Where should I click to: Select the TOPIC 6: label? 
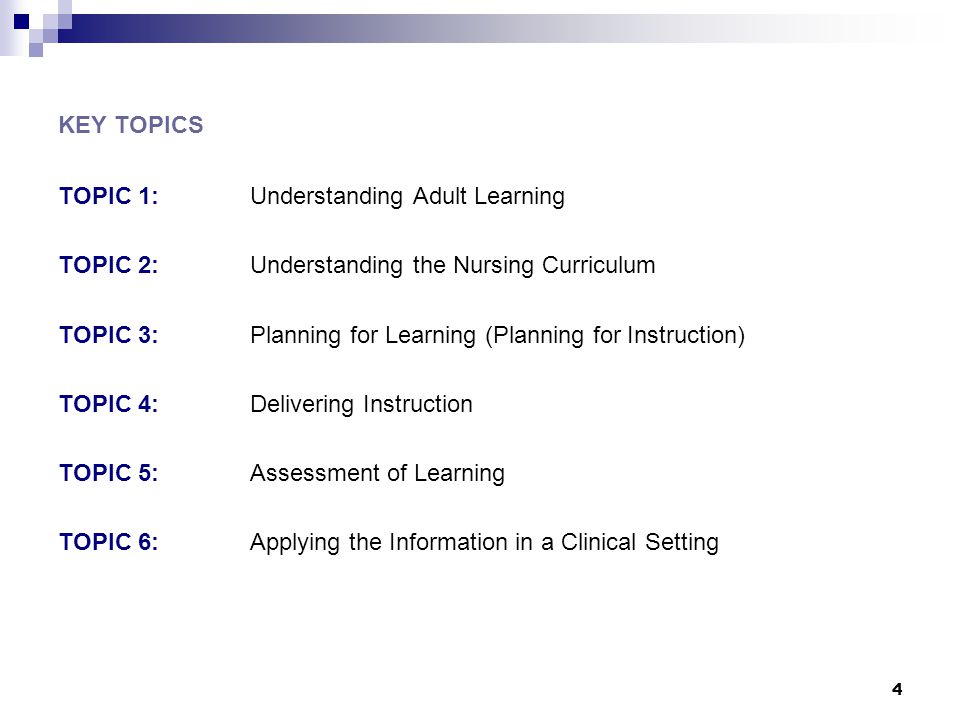click(109, 542)
